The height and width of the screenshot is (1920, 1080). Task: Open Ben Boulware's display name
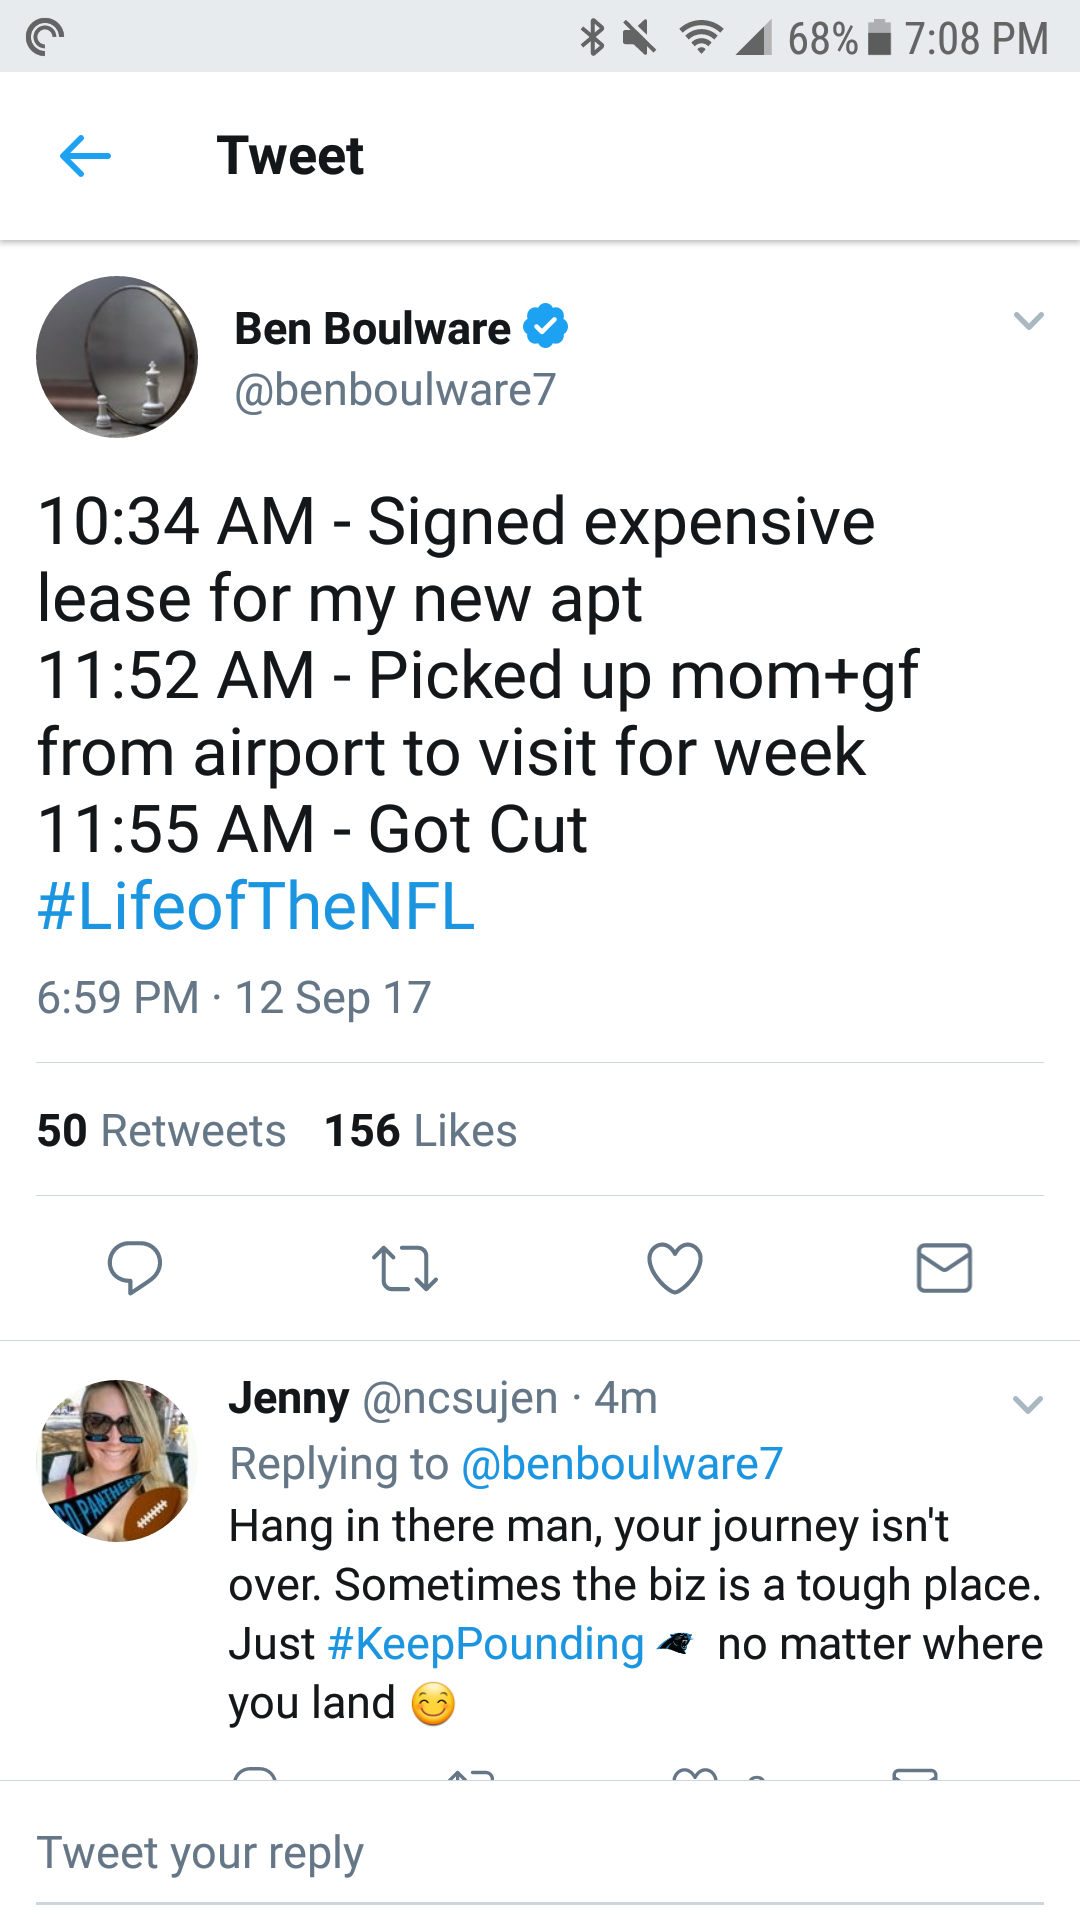372,329
